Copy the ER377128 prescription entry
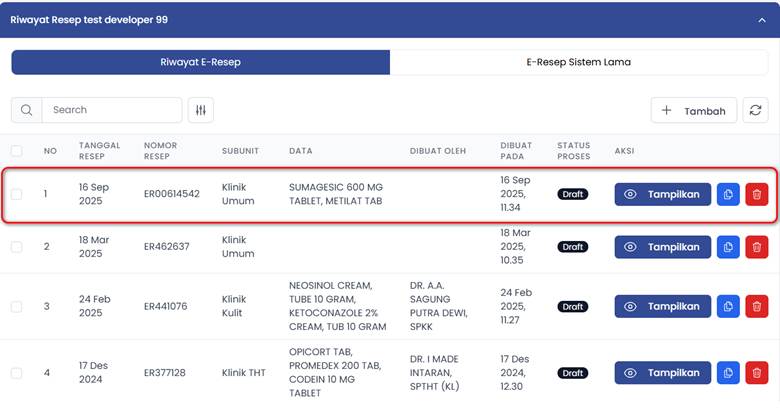780x409 pixels. (x=728, y=373)
